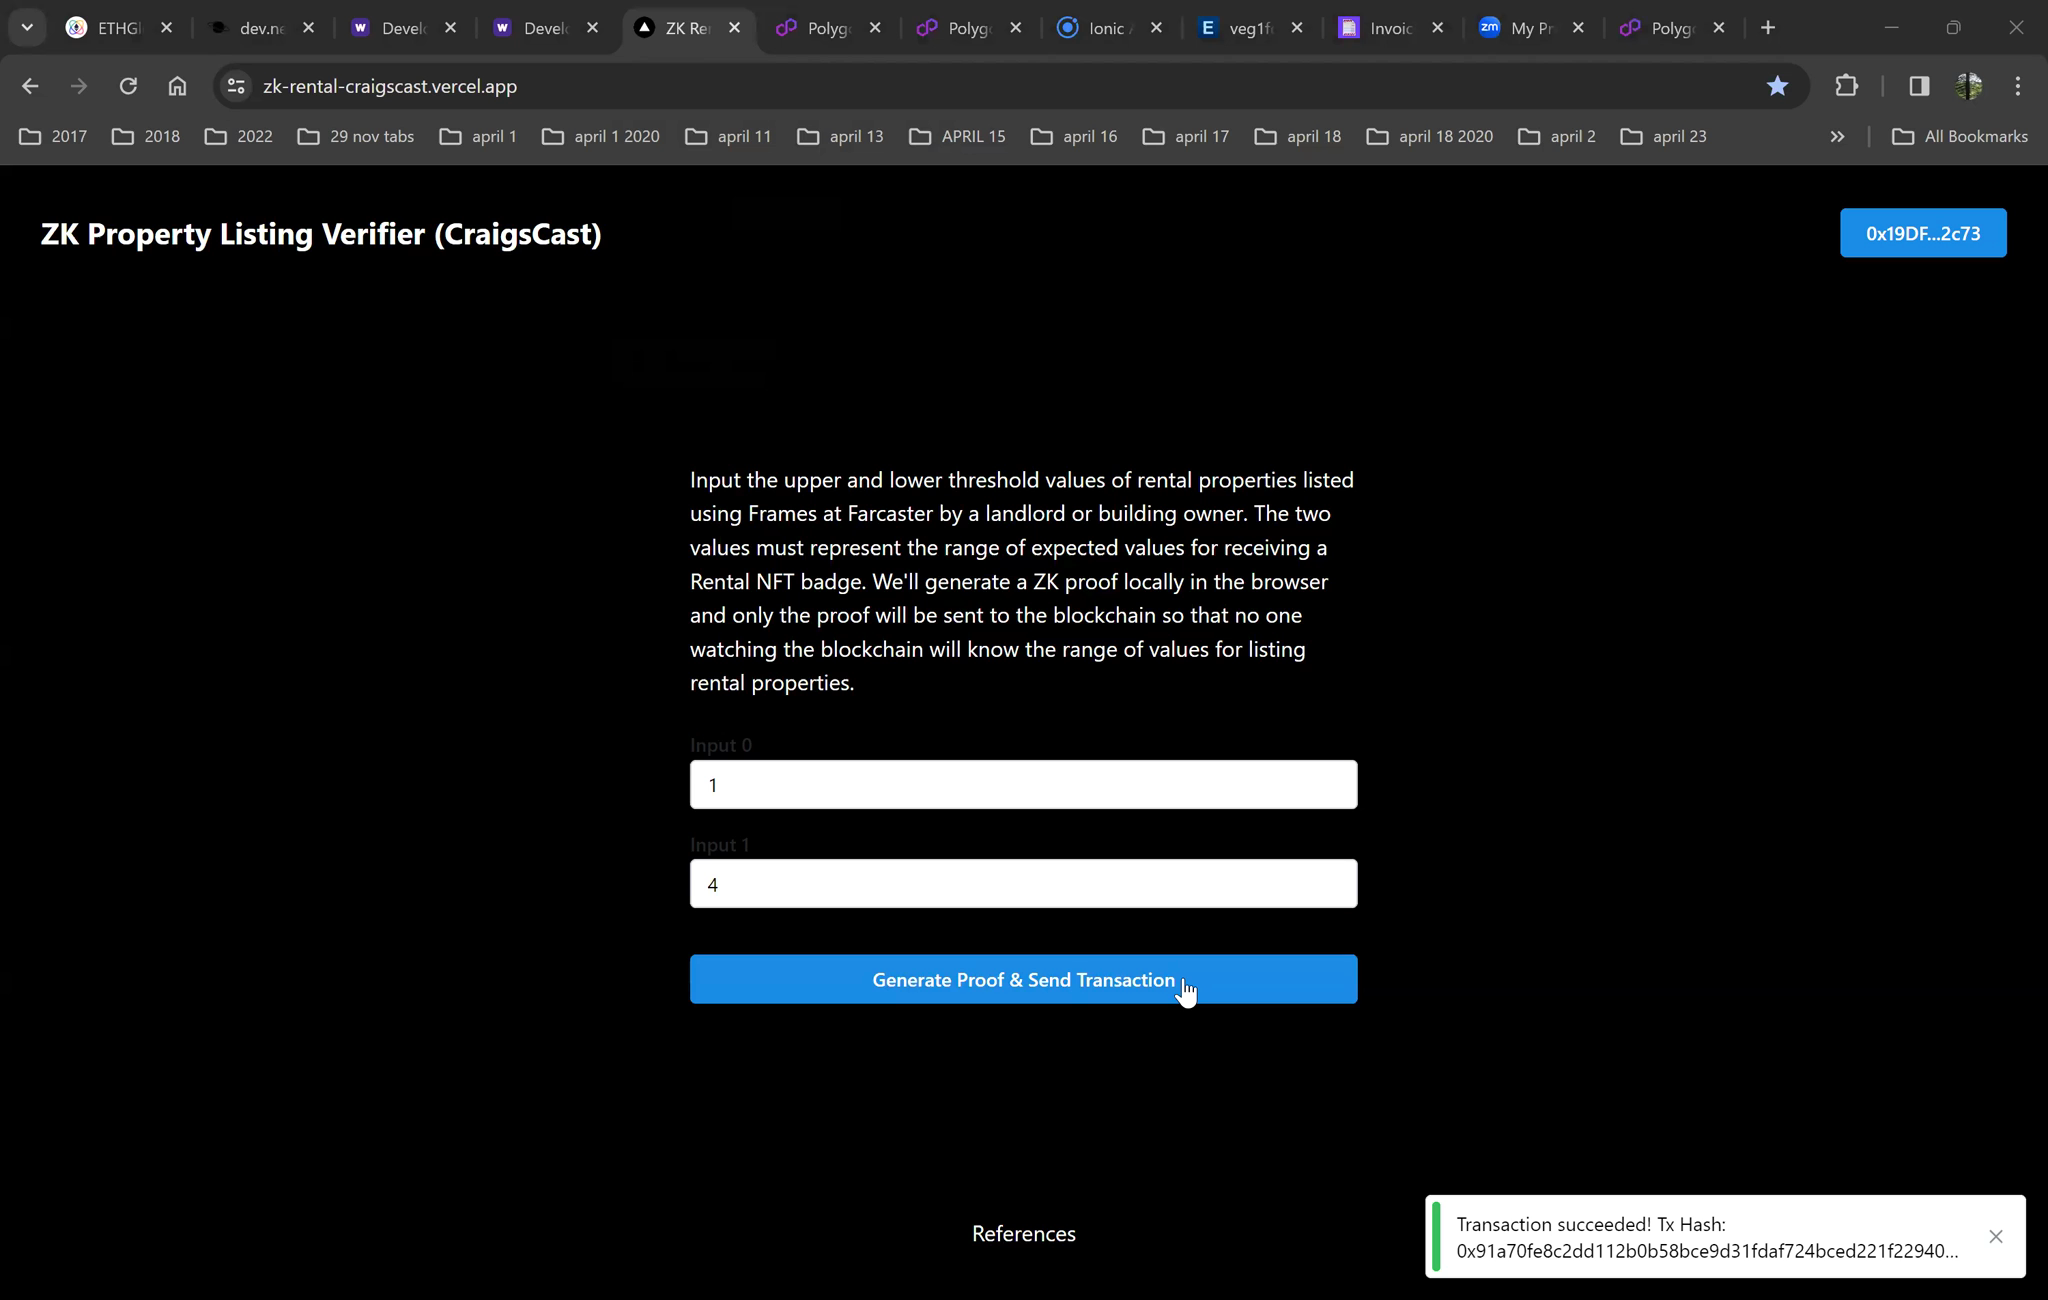The image size is (2048, 1300).
Task: Open the april 23 bookmark folder
Action: [x=1663, y=136]
